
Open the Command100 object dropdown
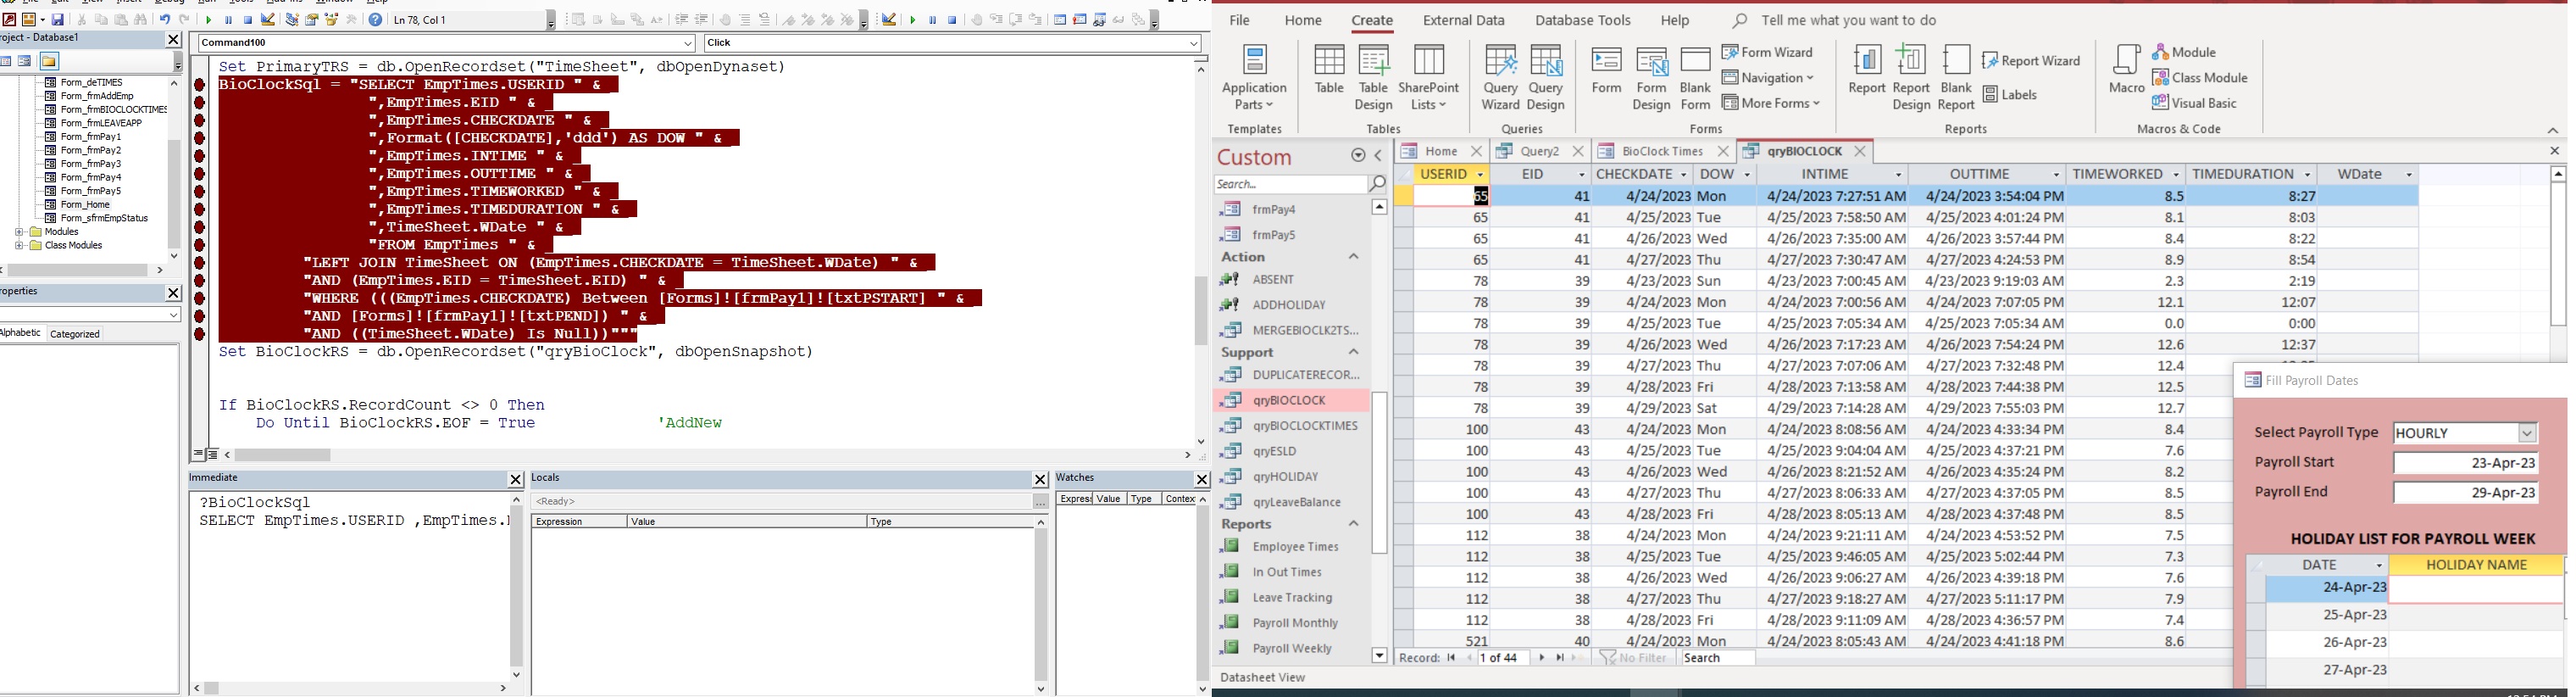(x=688, y=43)
